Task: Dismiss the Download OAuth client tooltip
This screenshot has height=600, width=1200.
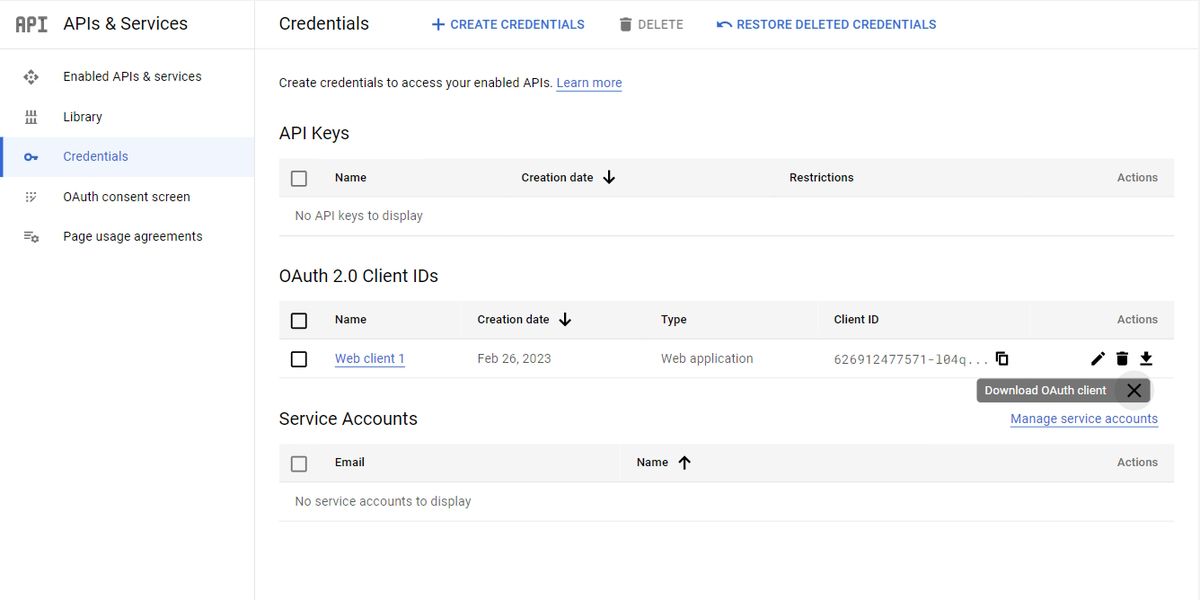Action: (1133, 391)
